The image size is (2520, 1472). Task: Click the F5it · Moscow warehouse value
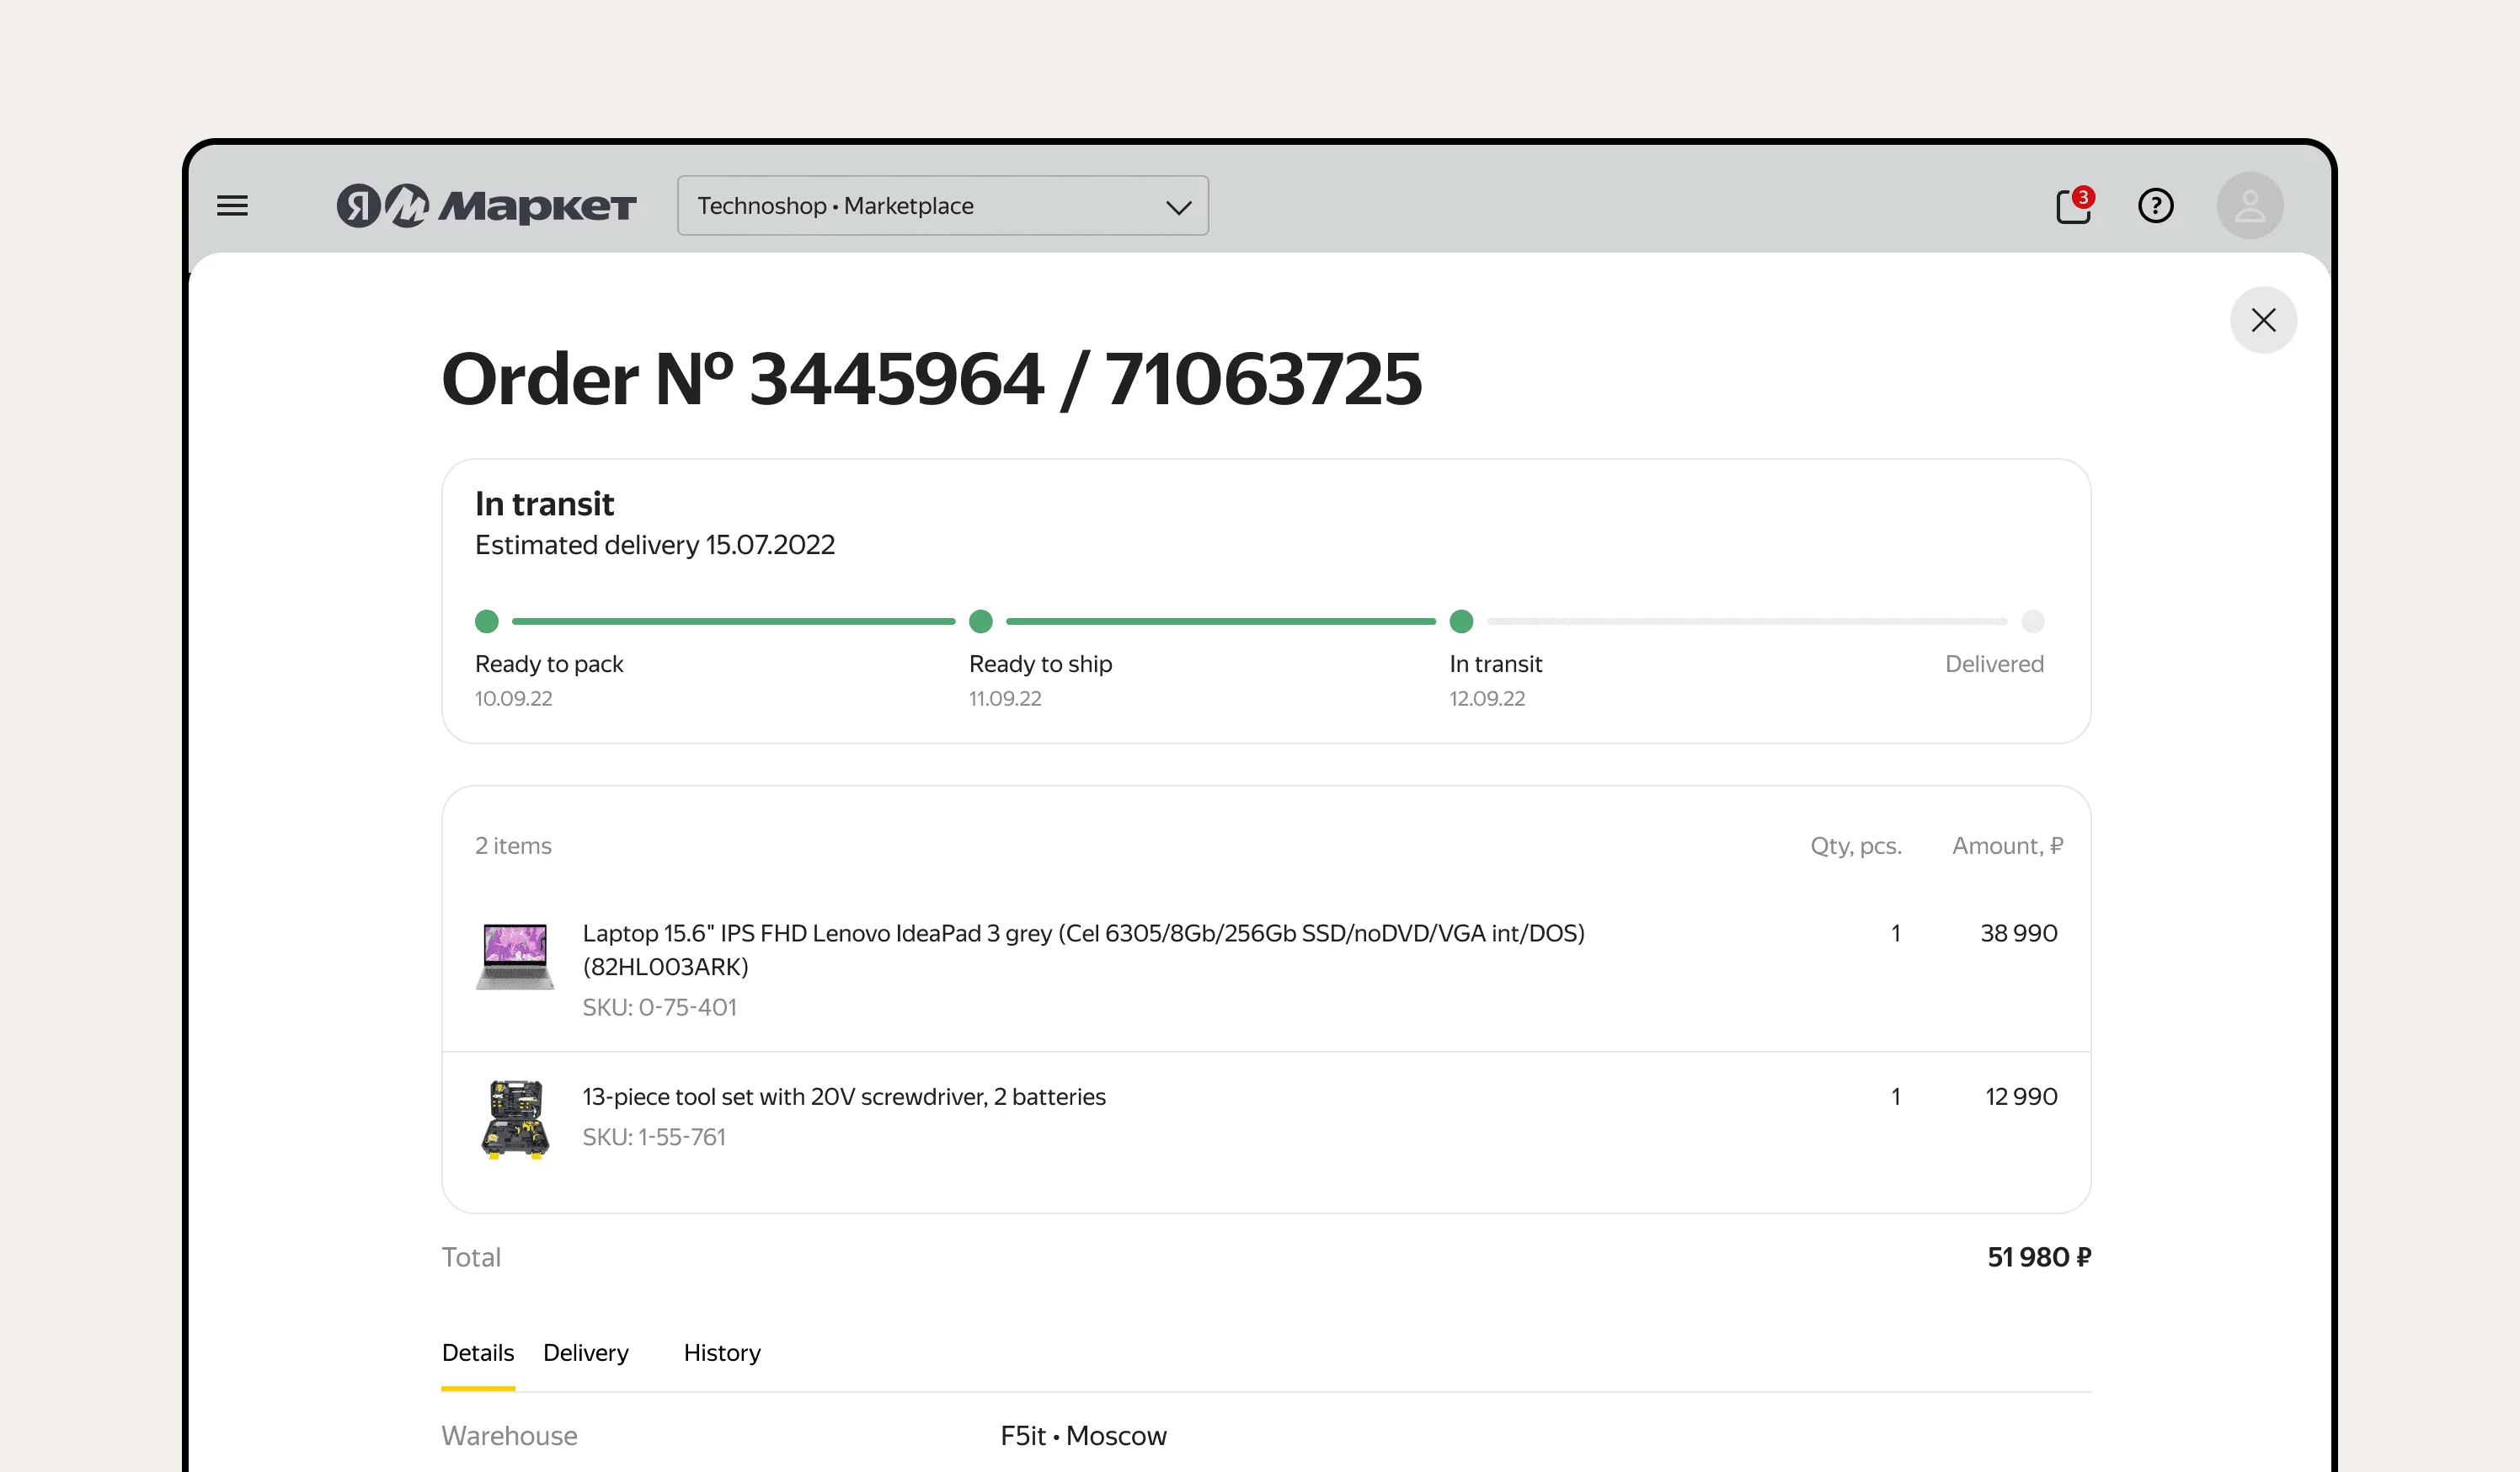pos(1084,1436)
